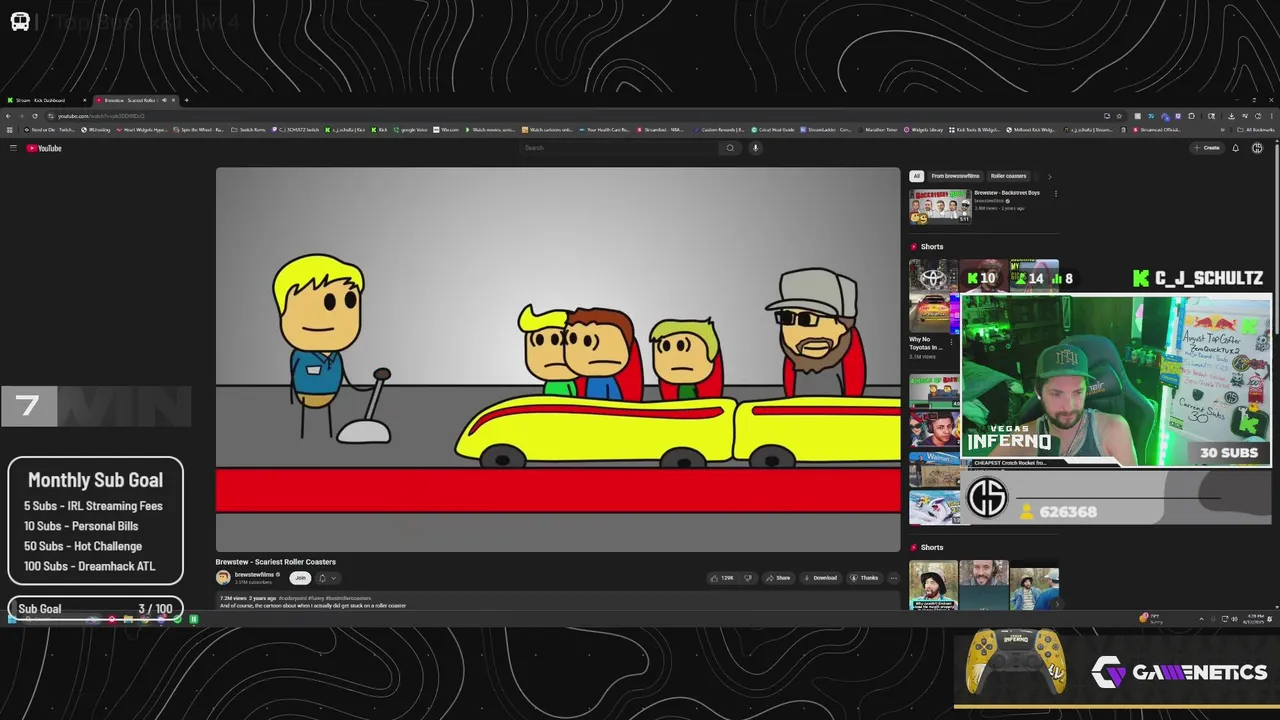1280x720 pixels.
Task: Like the video showing 129K likes
Action: [722, 578]
